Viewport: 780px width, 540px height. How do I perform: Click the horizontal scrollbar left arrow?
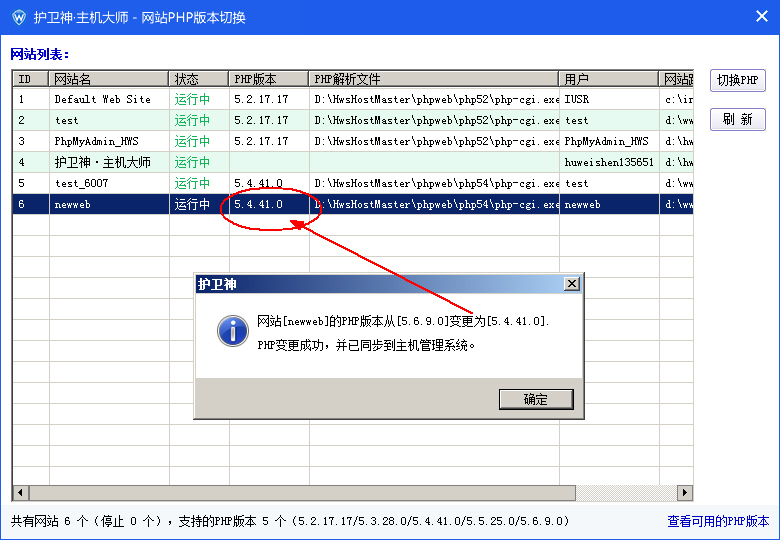pyautogui.click(x=20, y=493)
